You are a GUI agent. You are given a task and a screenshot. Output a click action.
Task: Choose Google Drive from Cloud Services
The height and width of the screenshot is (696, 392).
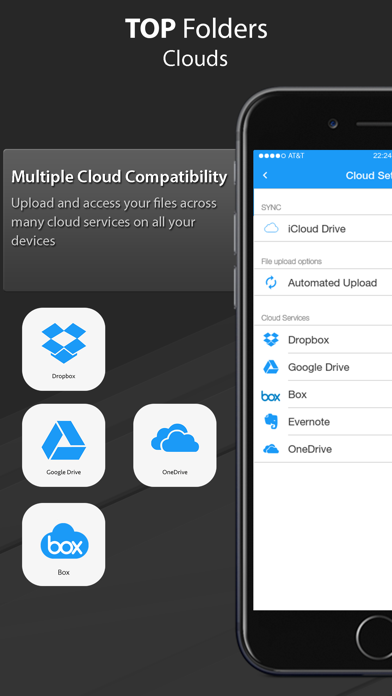tap(323, 367)
